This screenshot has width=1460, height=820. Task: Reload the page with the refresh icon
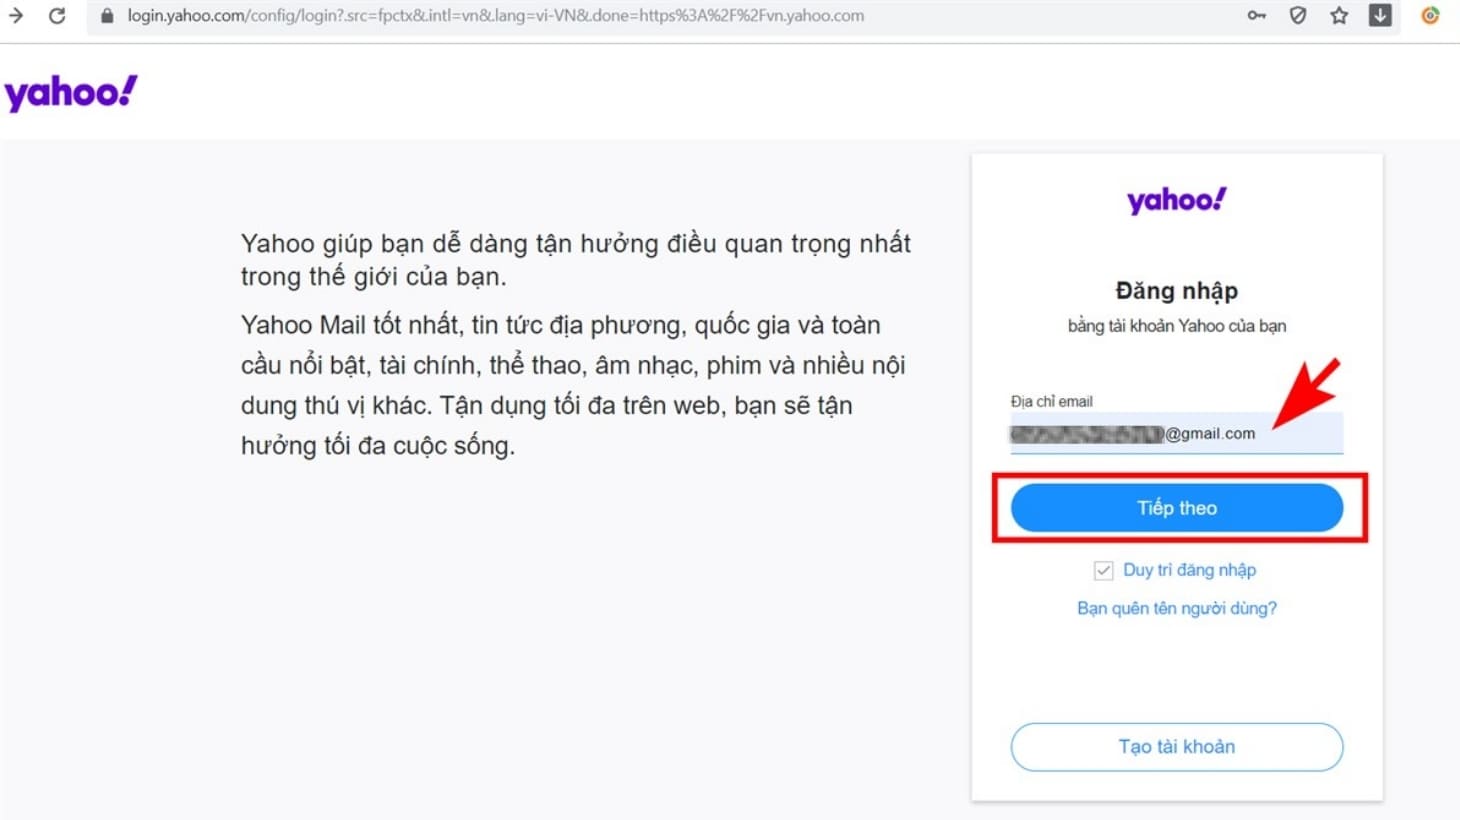tap(57, 15)
